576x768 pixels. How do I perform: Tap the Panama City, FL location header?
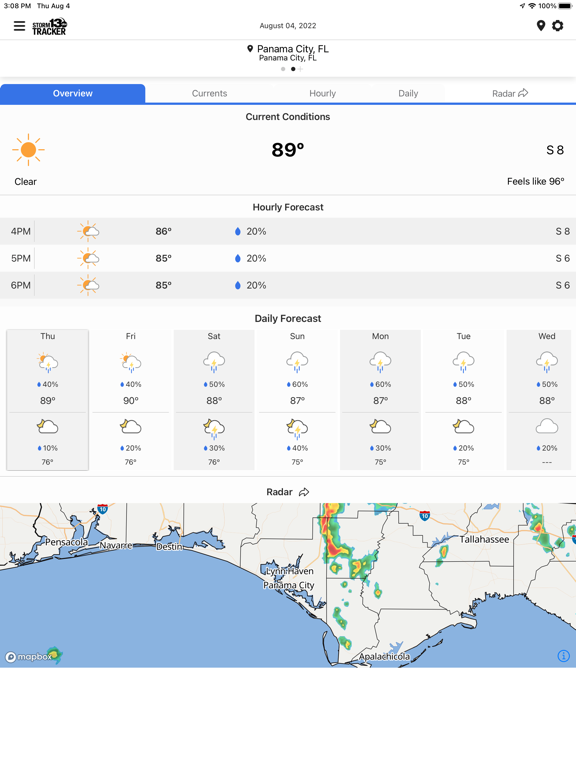point(288,52)
